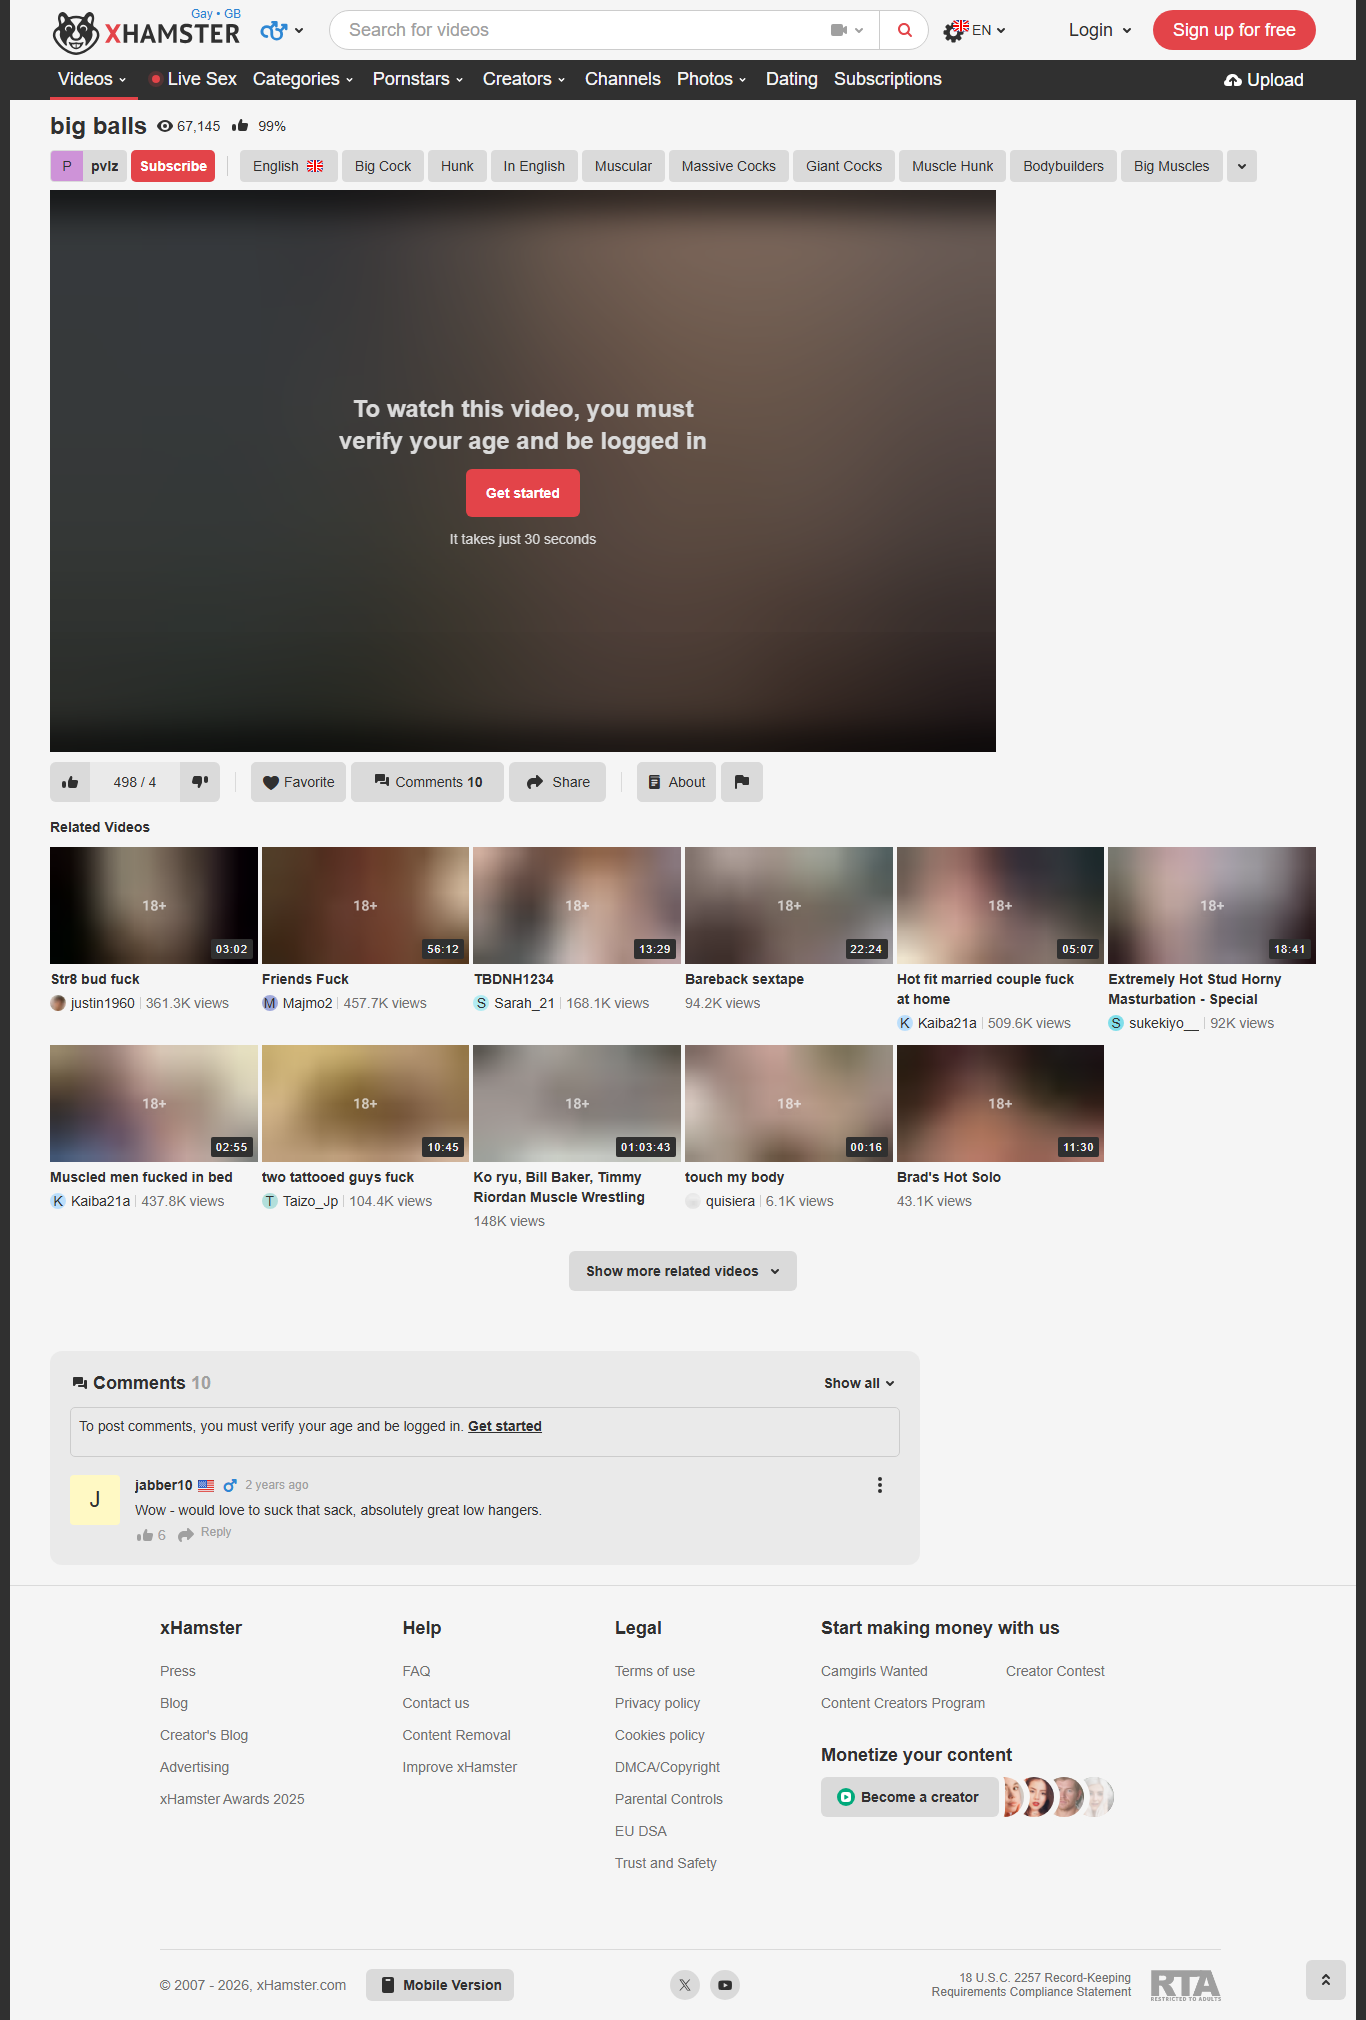Click the search videos input field
Image resolution: width=1366 pixels, height=2020 pixels.
click(585, 30)
